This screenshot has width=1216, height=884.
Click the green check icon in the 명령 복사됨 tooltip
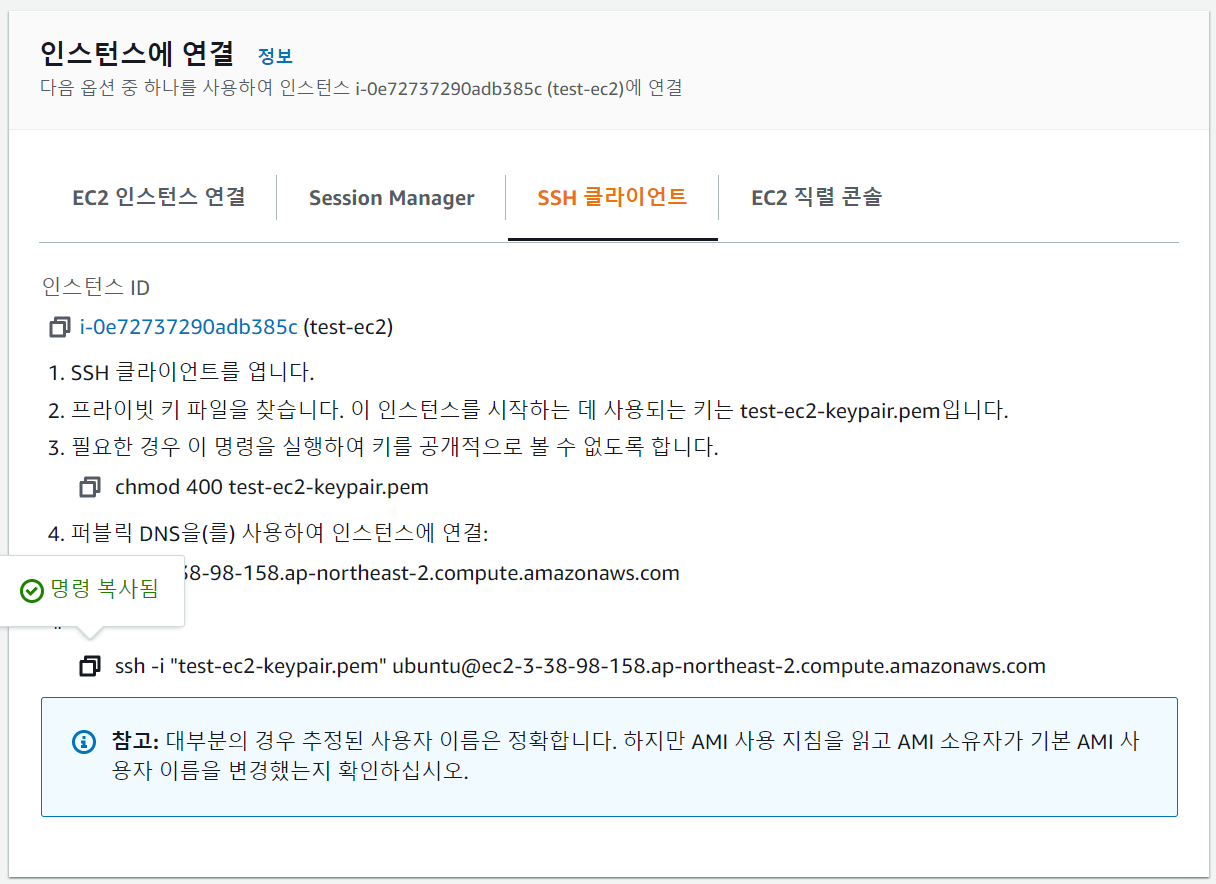tap(32, 590)
